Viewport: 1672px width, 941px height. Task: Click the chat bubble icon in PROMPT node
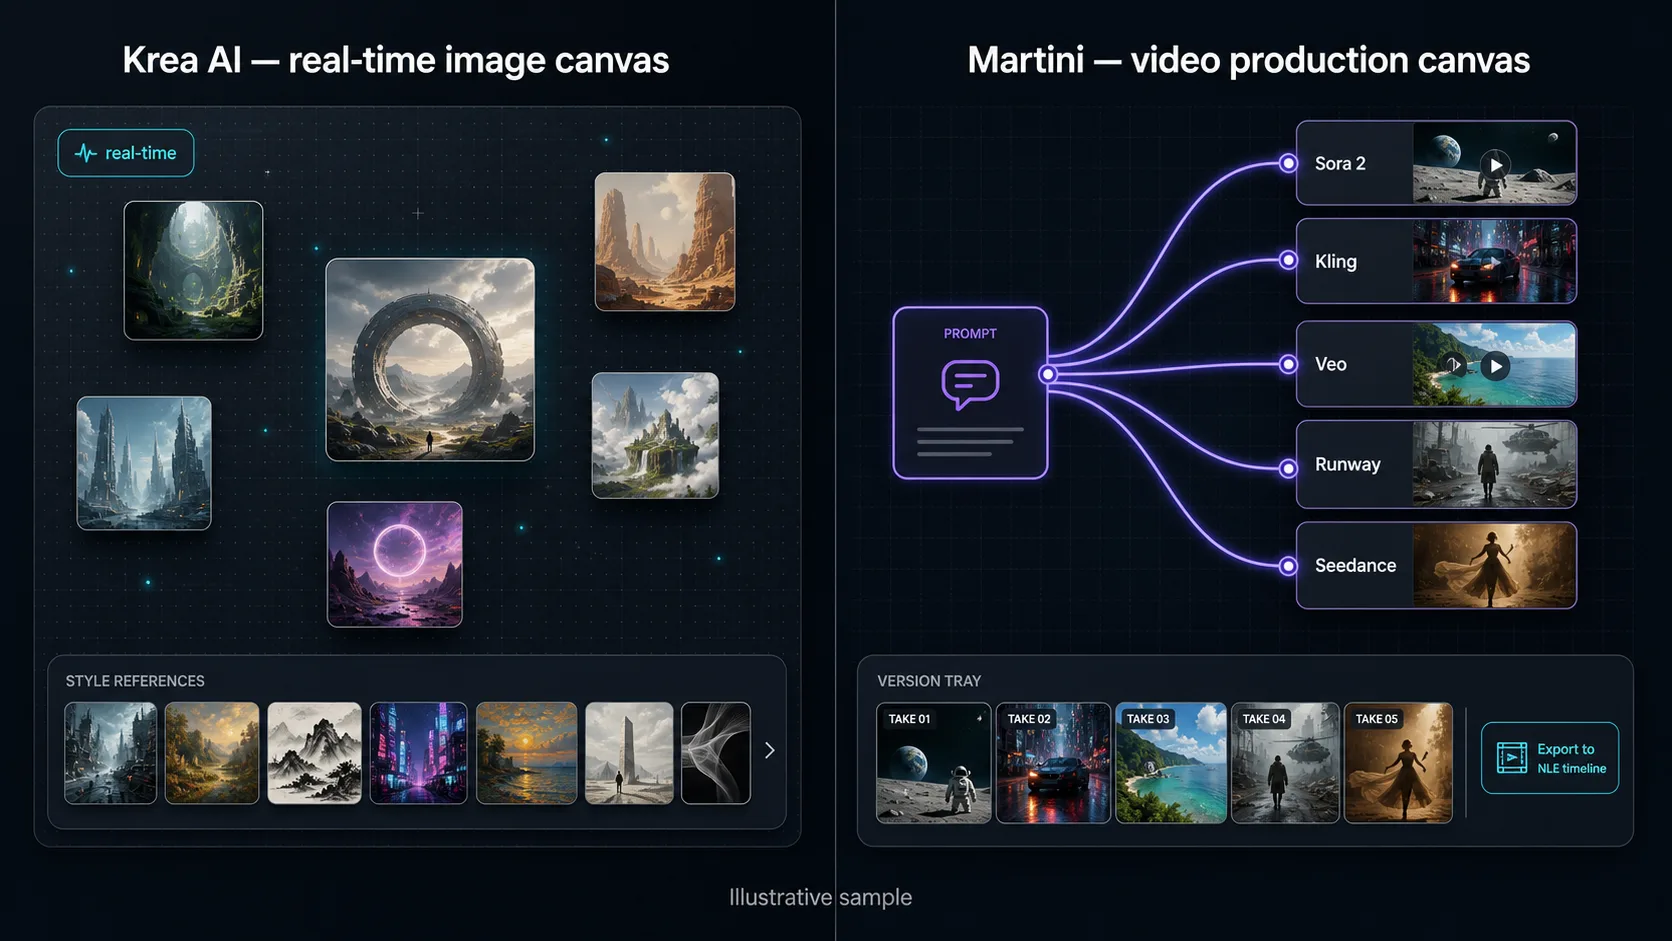970,384
